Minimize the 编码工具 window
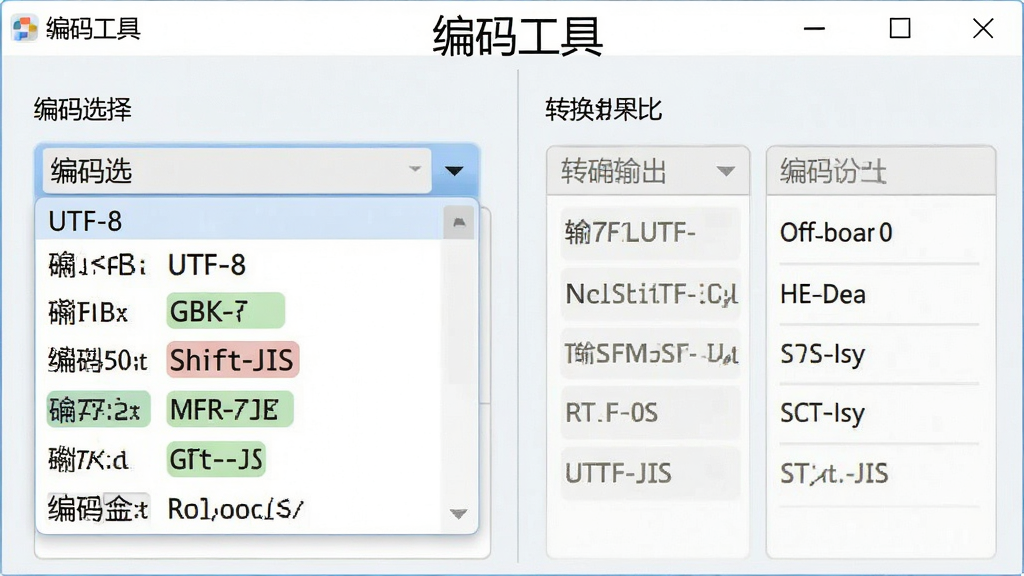 pos(814,29)
